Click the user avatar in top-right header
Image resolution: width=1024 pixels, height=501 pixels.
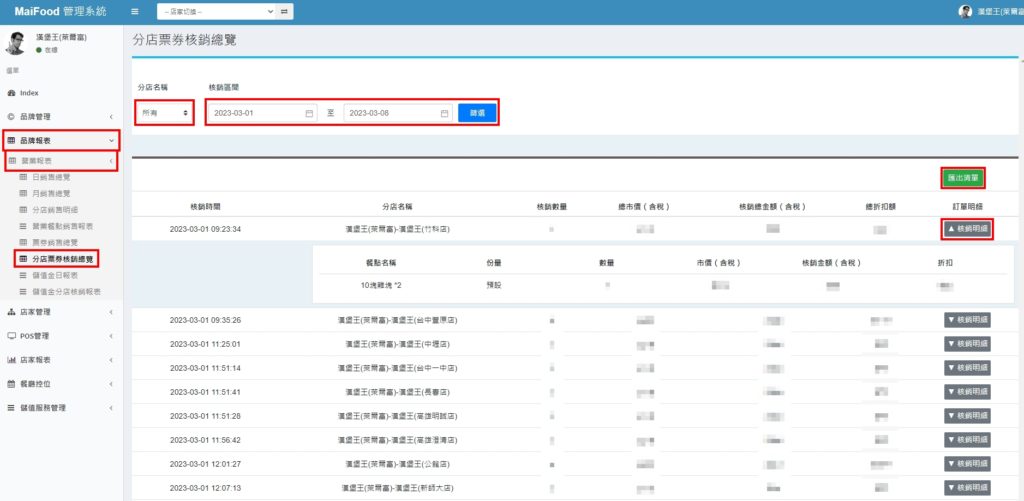965,11
